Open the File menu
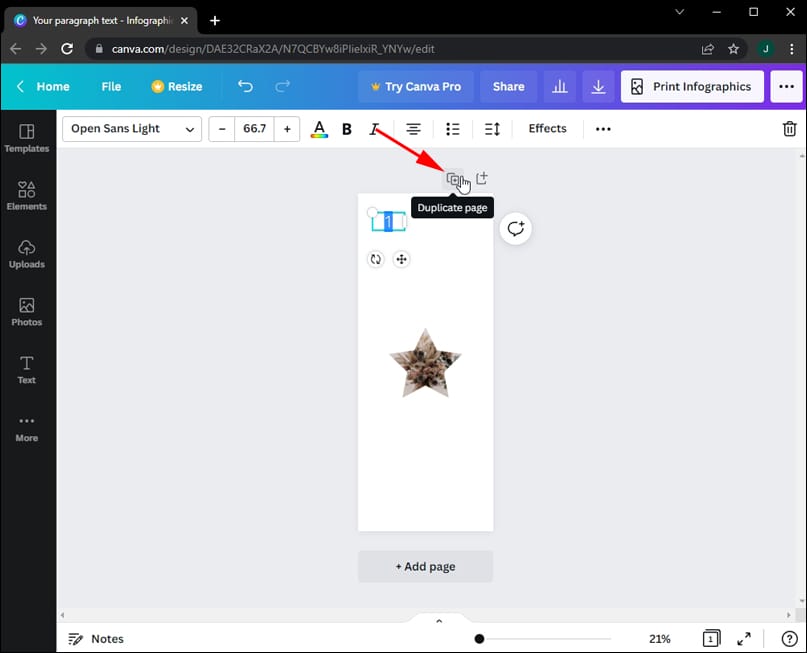Image resolution: width=807 pixels, height=653 pixels. 110,87
